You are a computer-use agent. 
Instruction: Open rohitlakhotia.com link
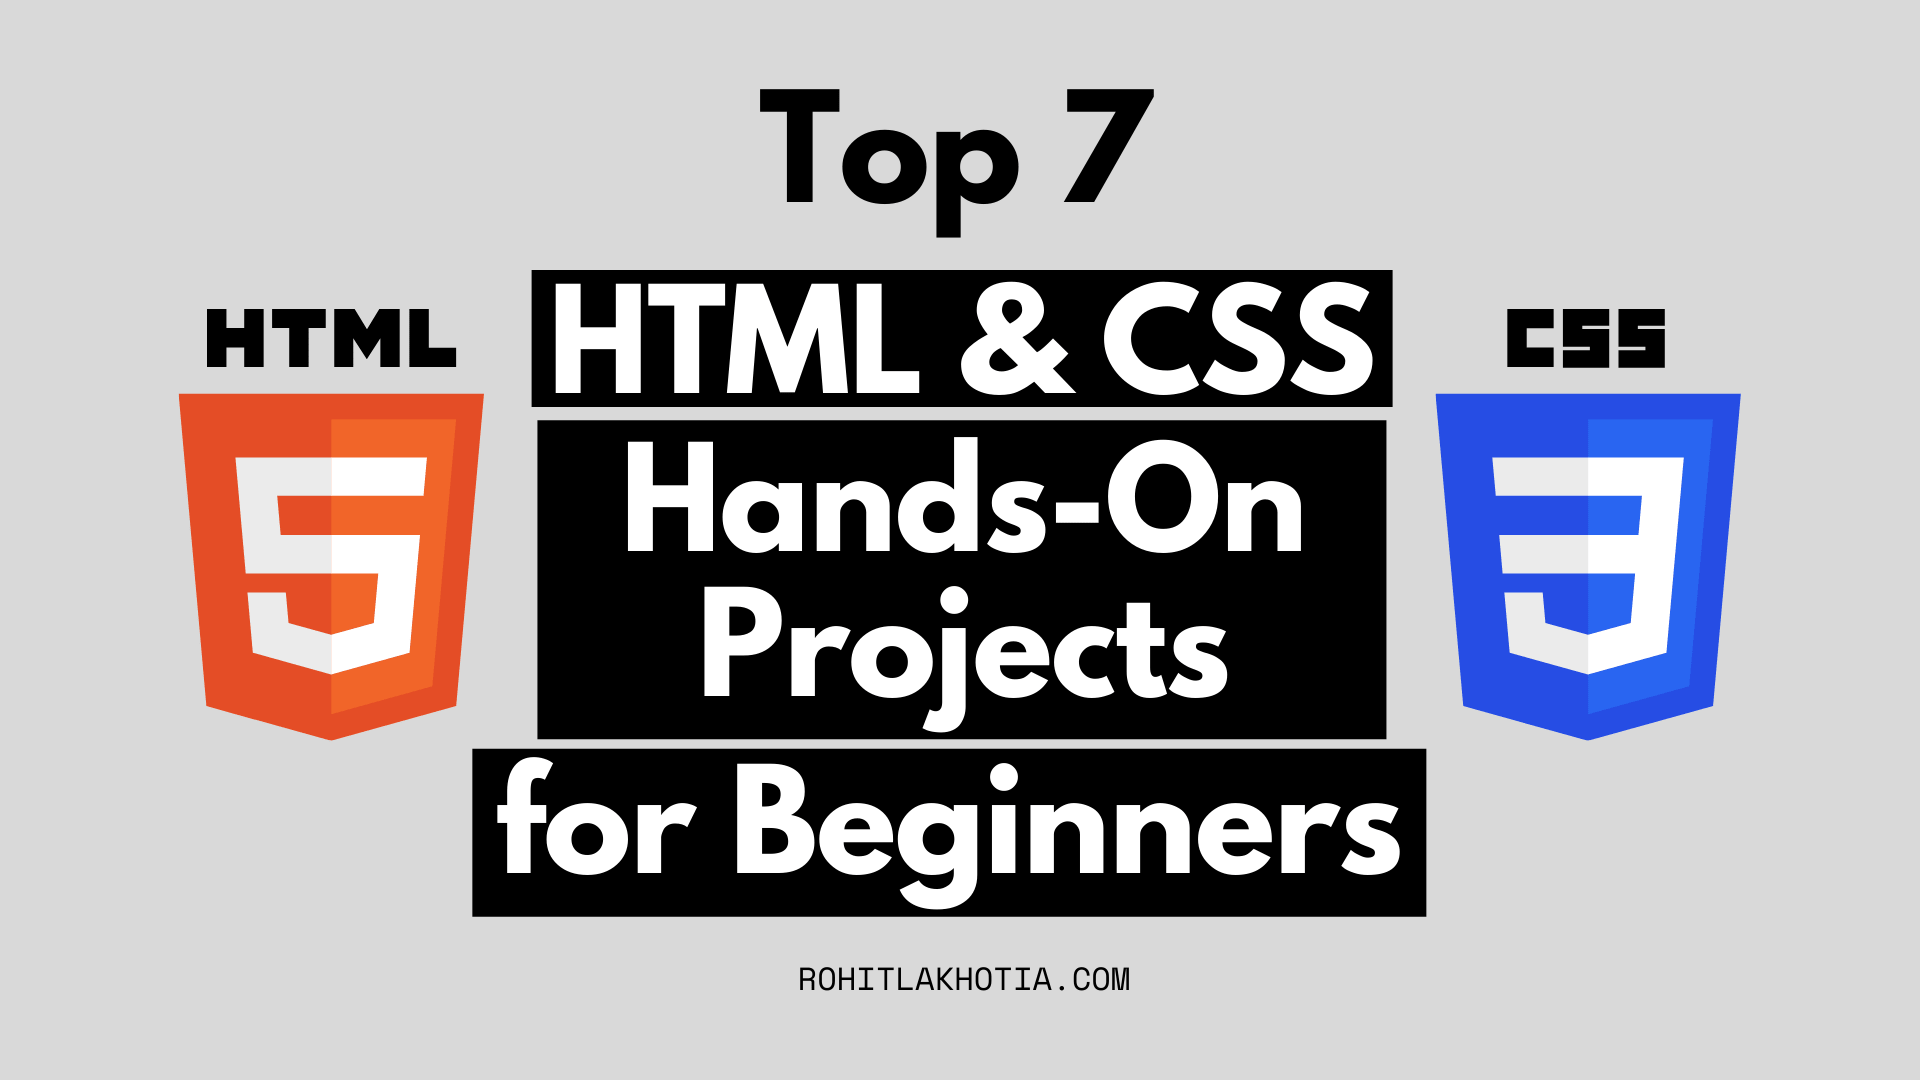[959, 973]
